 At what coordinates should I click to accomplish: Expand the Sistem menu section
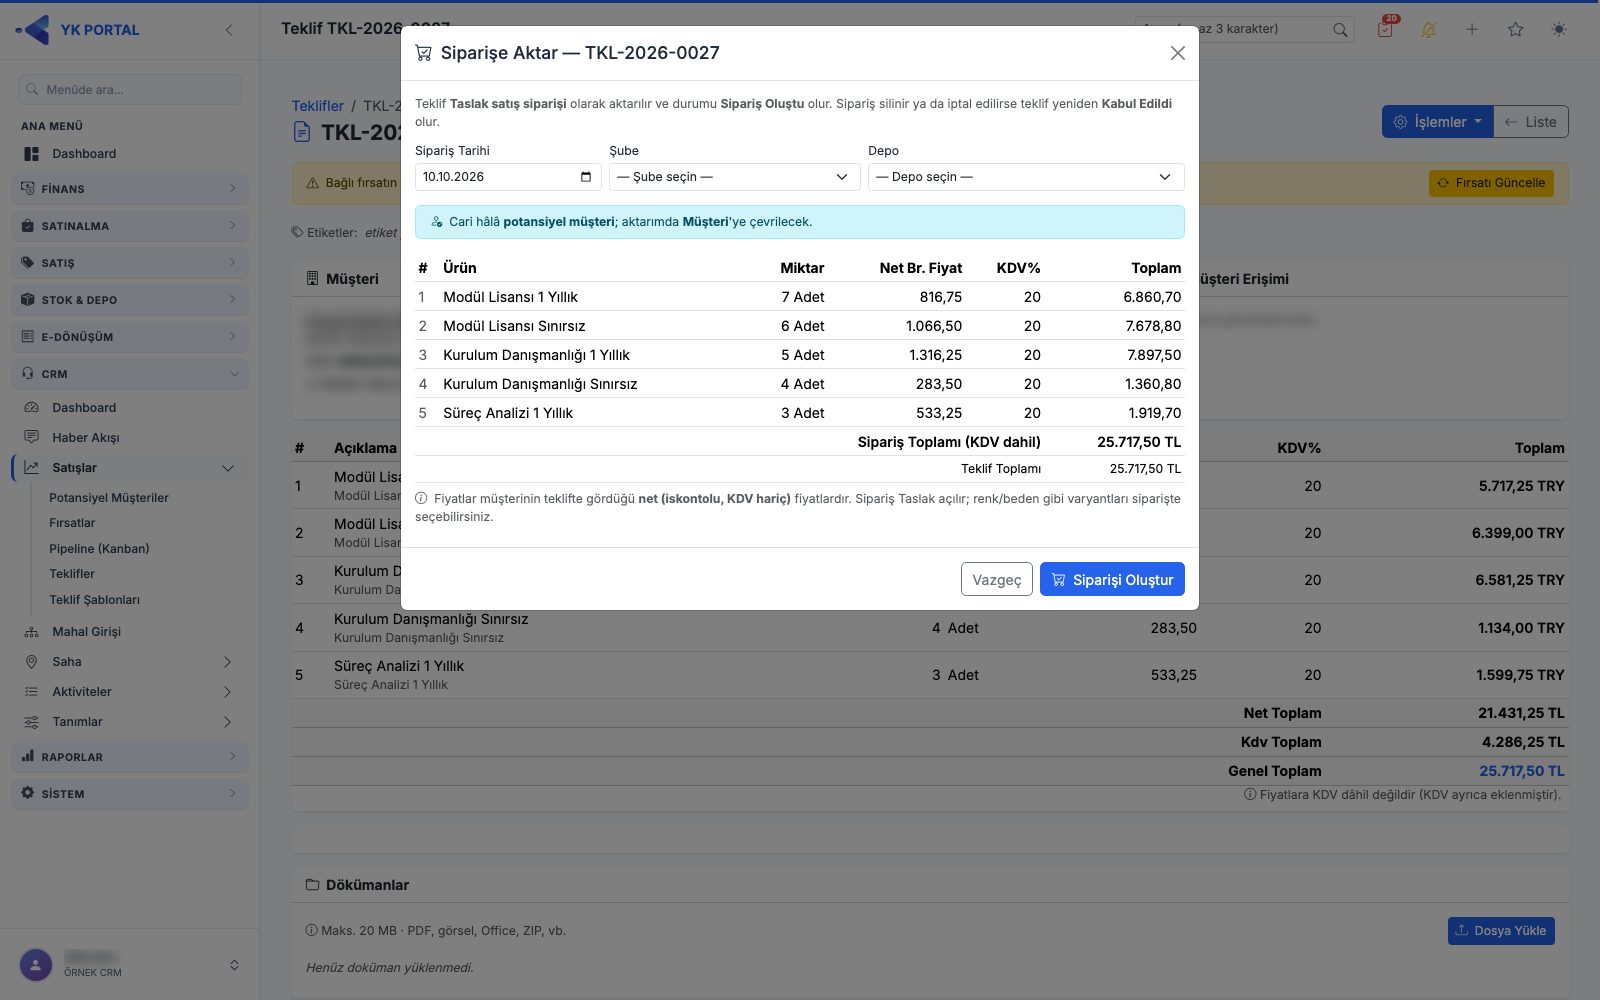tap(130, 794)
